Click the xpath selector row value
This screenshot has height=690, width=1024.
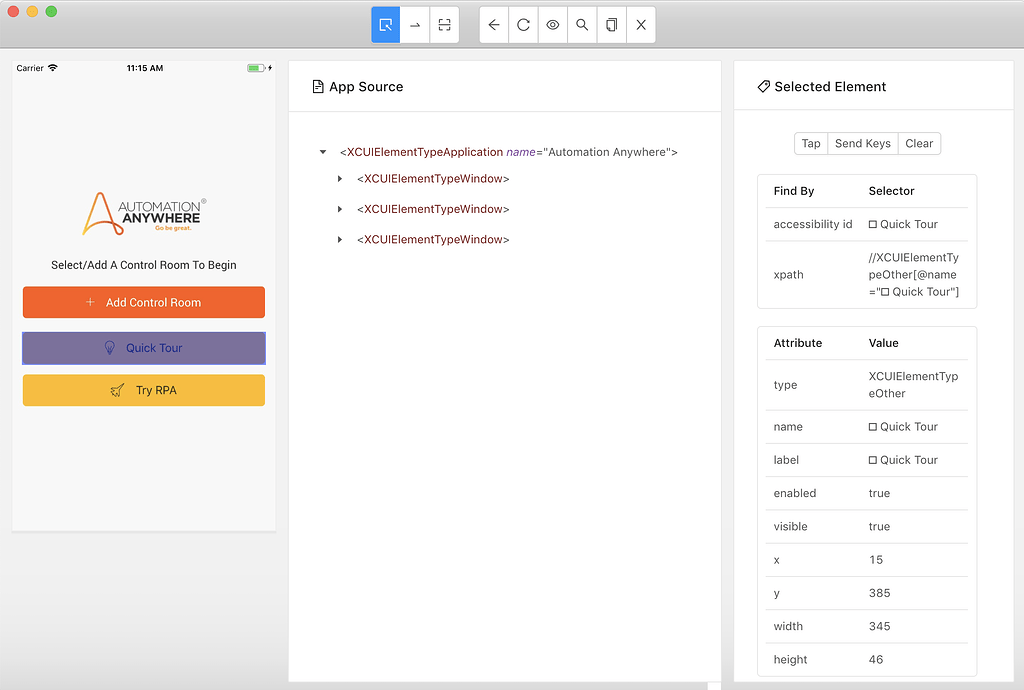(912, 274)
